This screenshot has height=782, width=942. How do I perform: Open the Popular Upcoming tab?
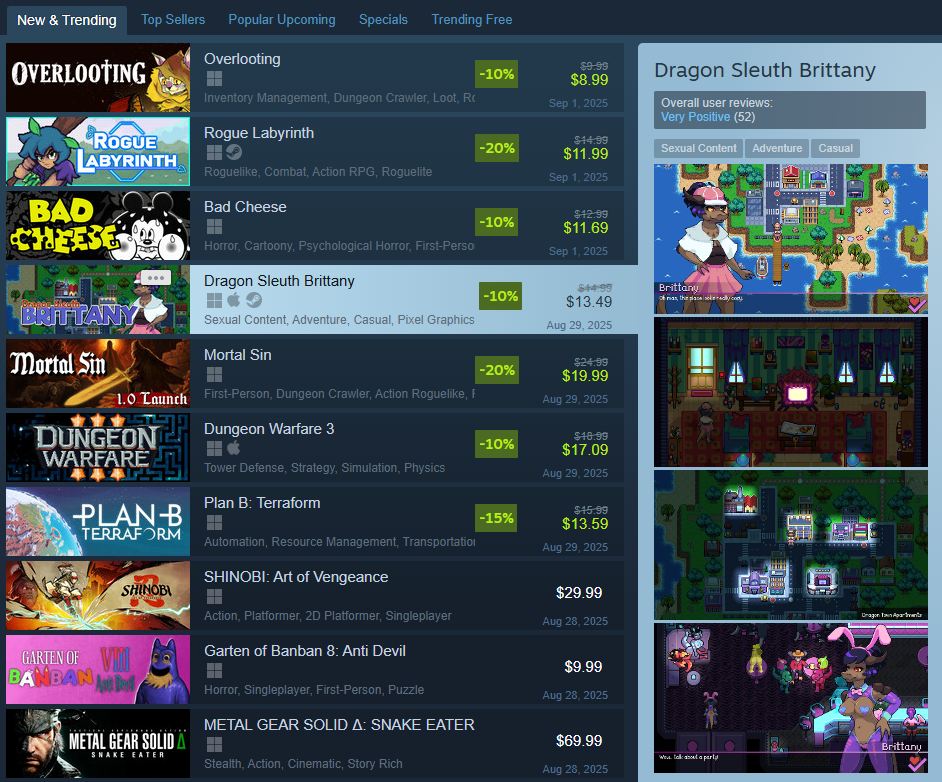(282, 20)
